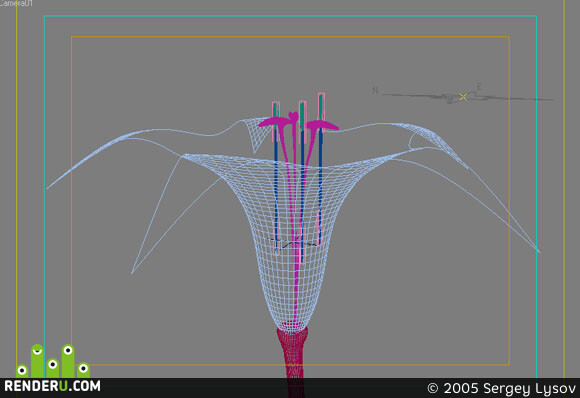Click the green monsters logo
580x398 pixels.
[x=53, y=361]
